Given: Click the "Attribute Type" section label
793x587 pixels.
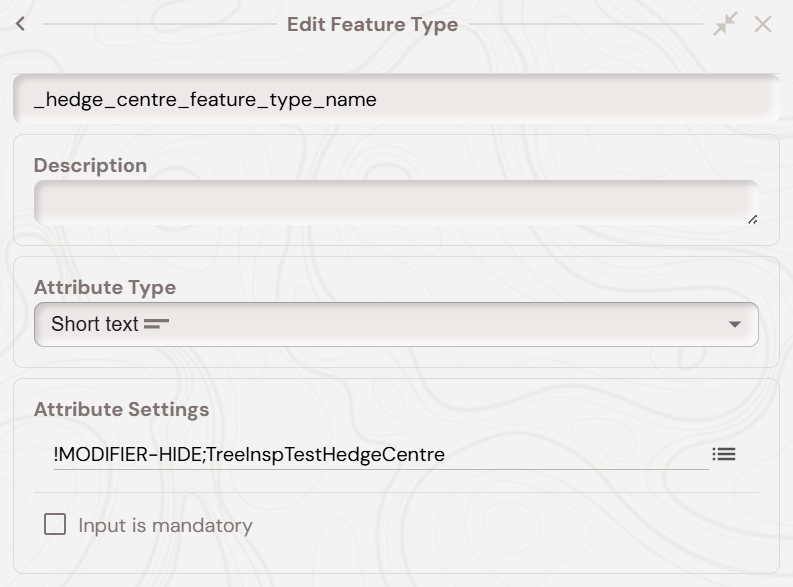Looking at the screenshot, I should tap(104, 287).
